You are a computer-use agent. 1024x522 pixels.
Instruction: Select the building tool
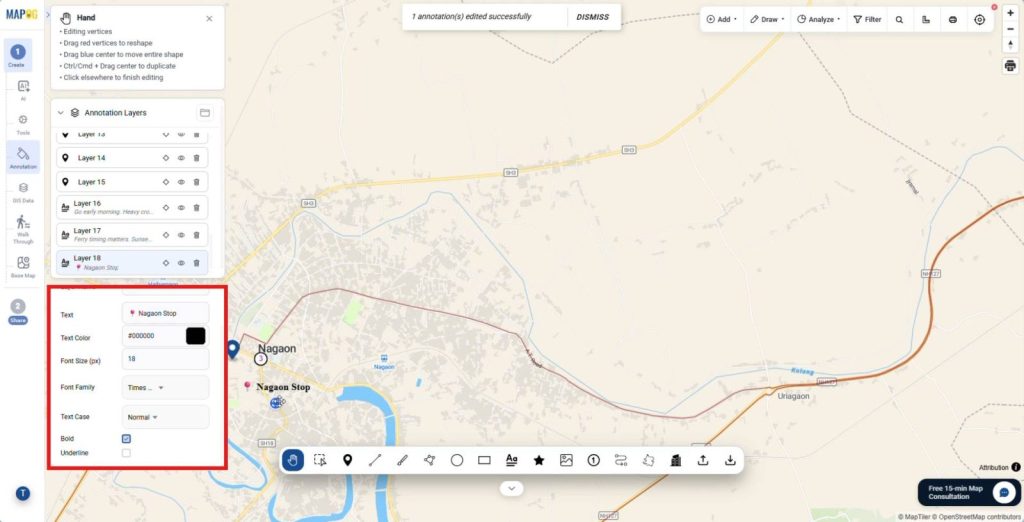676,461
